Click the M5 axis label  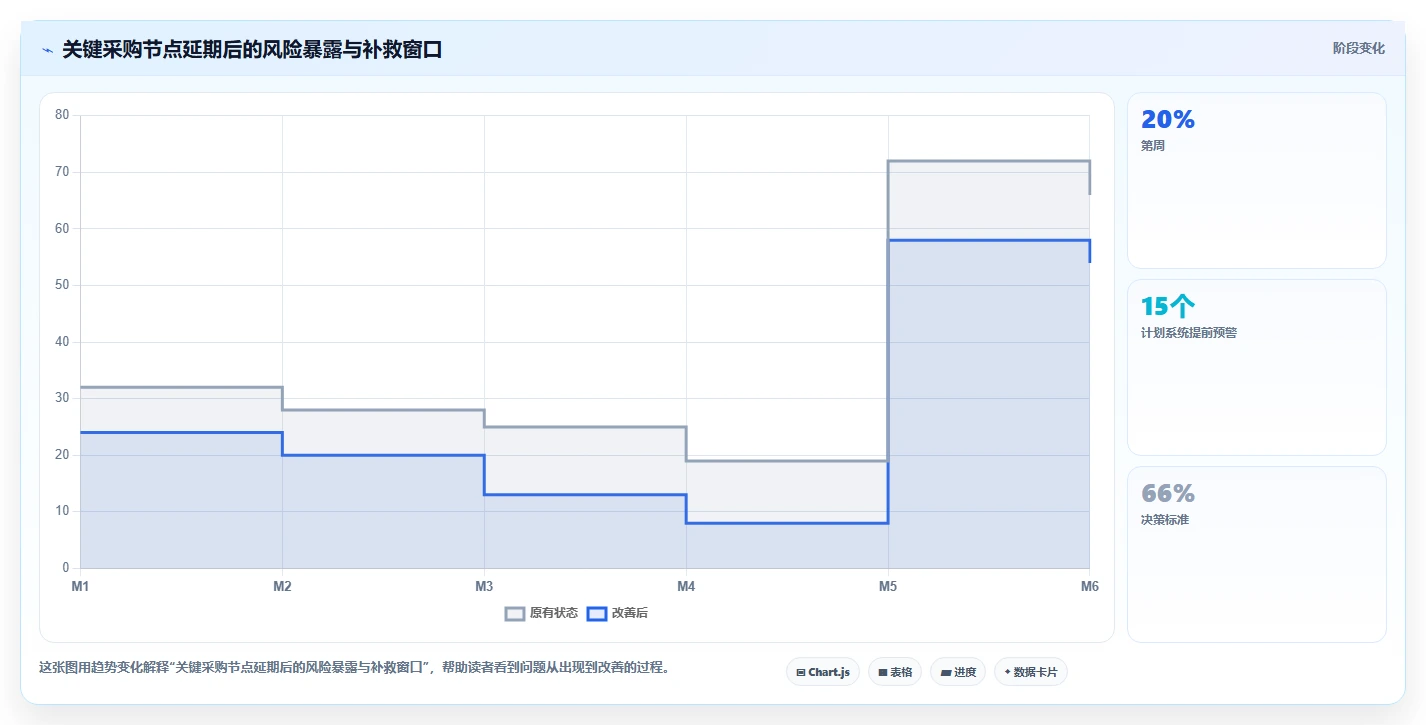tap(888, 586)
